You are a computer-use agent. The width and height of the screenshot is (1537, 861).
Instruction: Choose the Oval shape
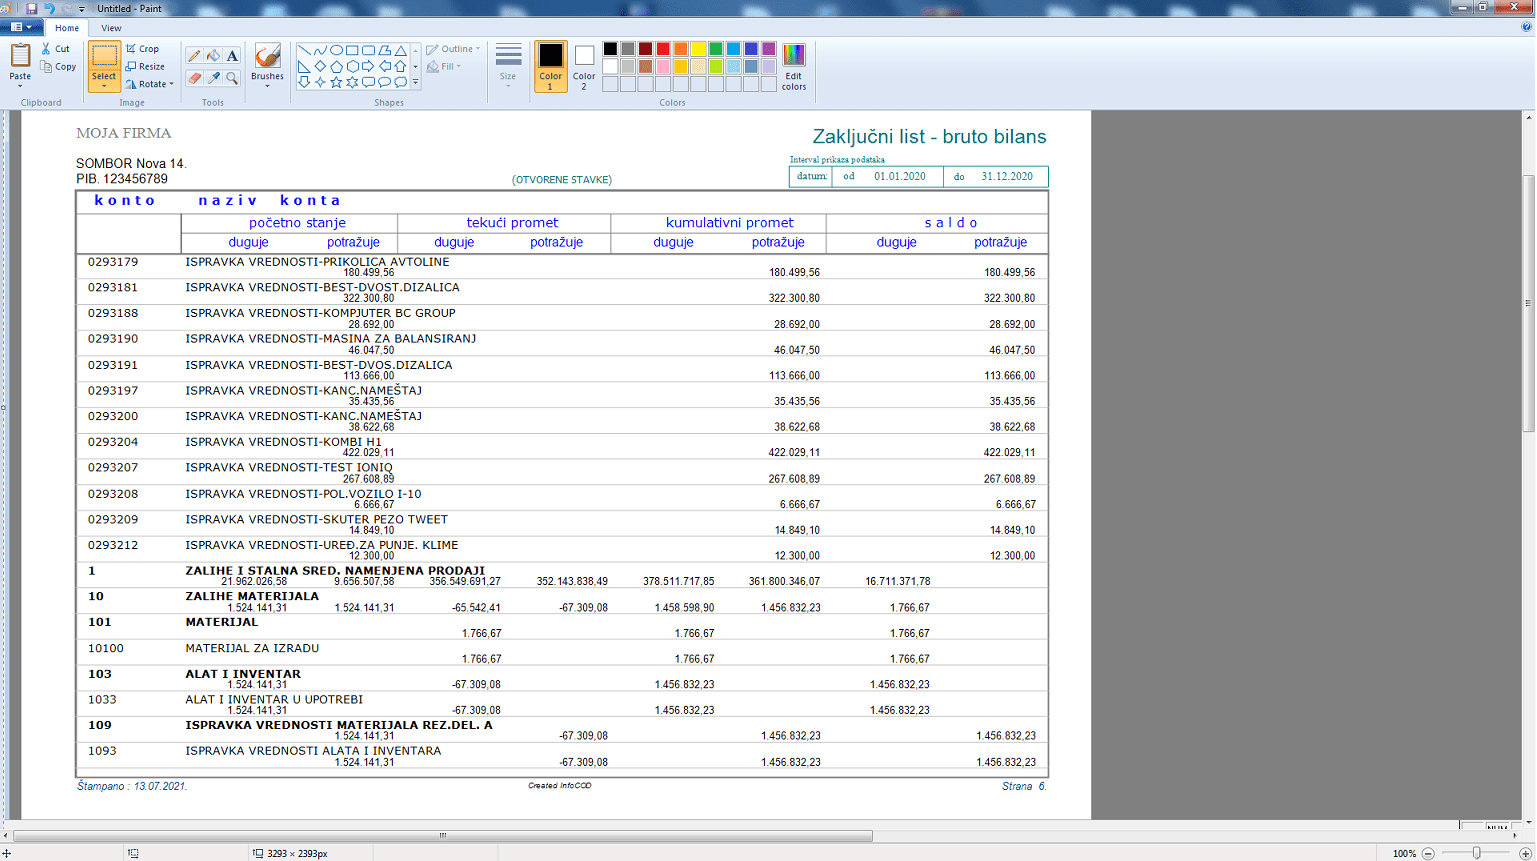(x=336, y=50)
